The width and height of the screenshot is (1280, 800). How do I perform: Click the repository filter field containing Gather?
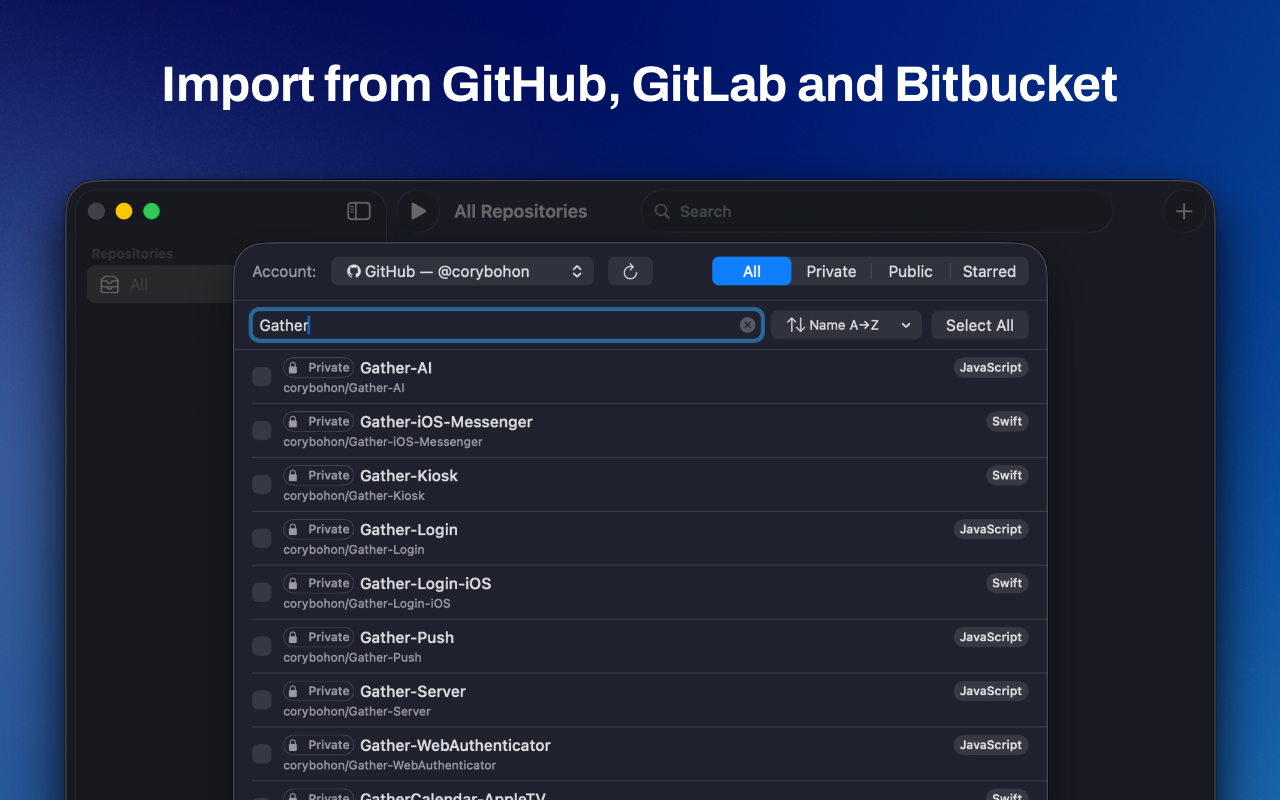pyautogui.click(x=507, y=325)
